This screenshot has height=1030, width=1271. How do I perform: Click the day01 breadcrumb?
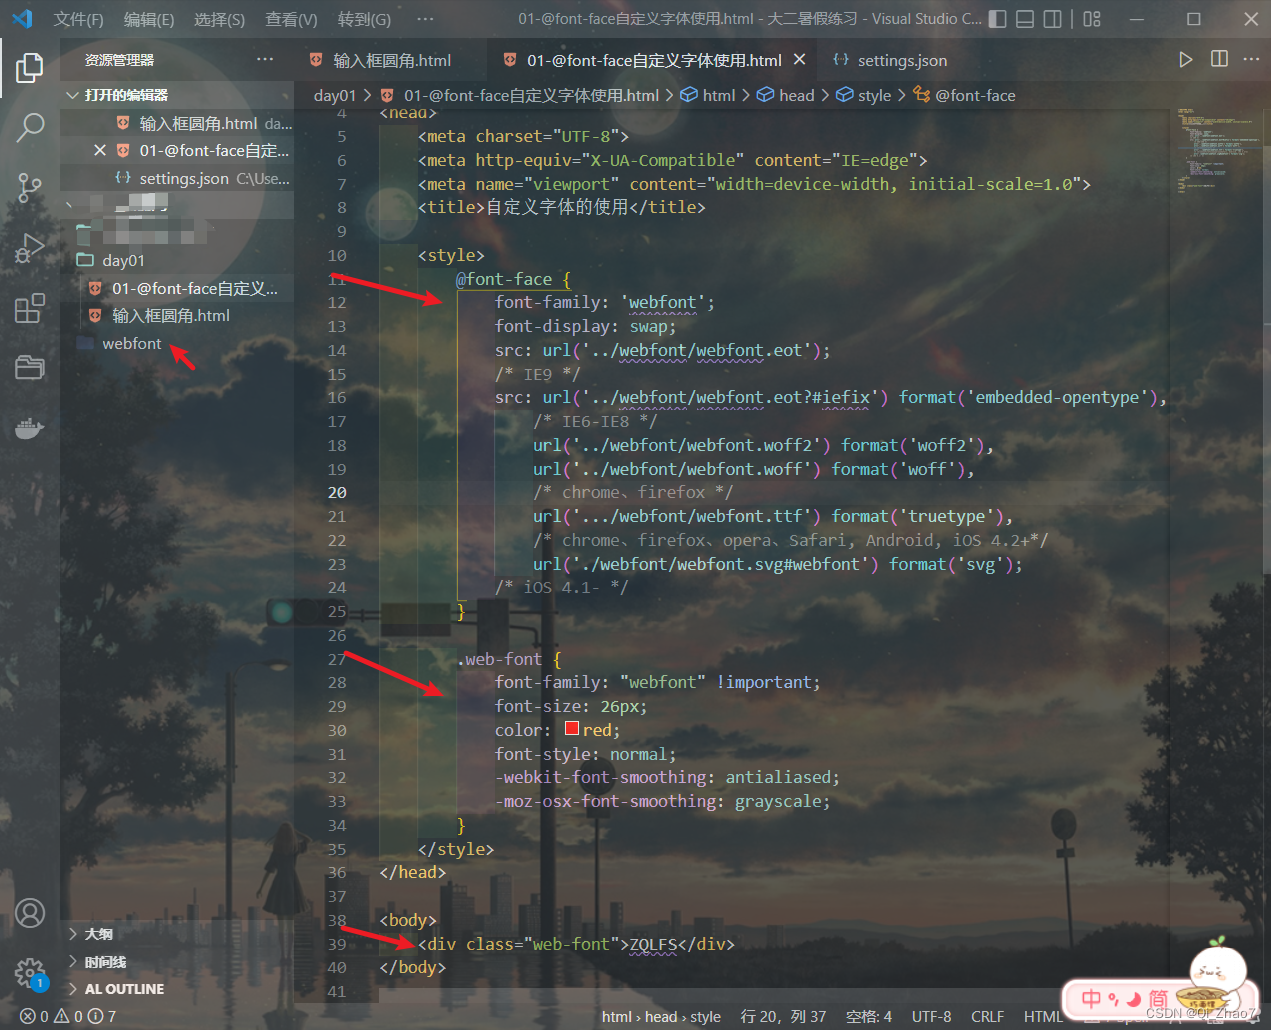point(334,95)
